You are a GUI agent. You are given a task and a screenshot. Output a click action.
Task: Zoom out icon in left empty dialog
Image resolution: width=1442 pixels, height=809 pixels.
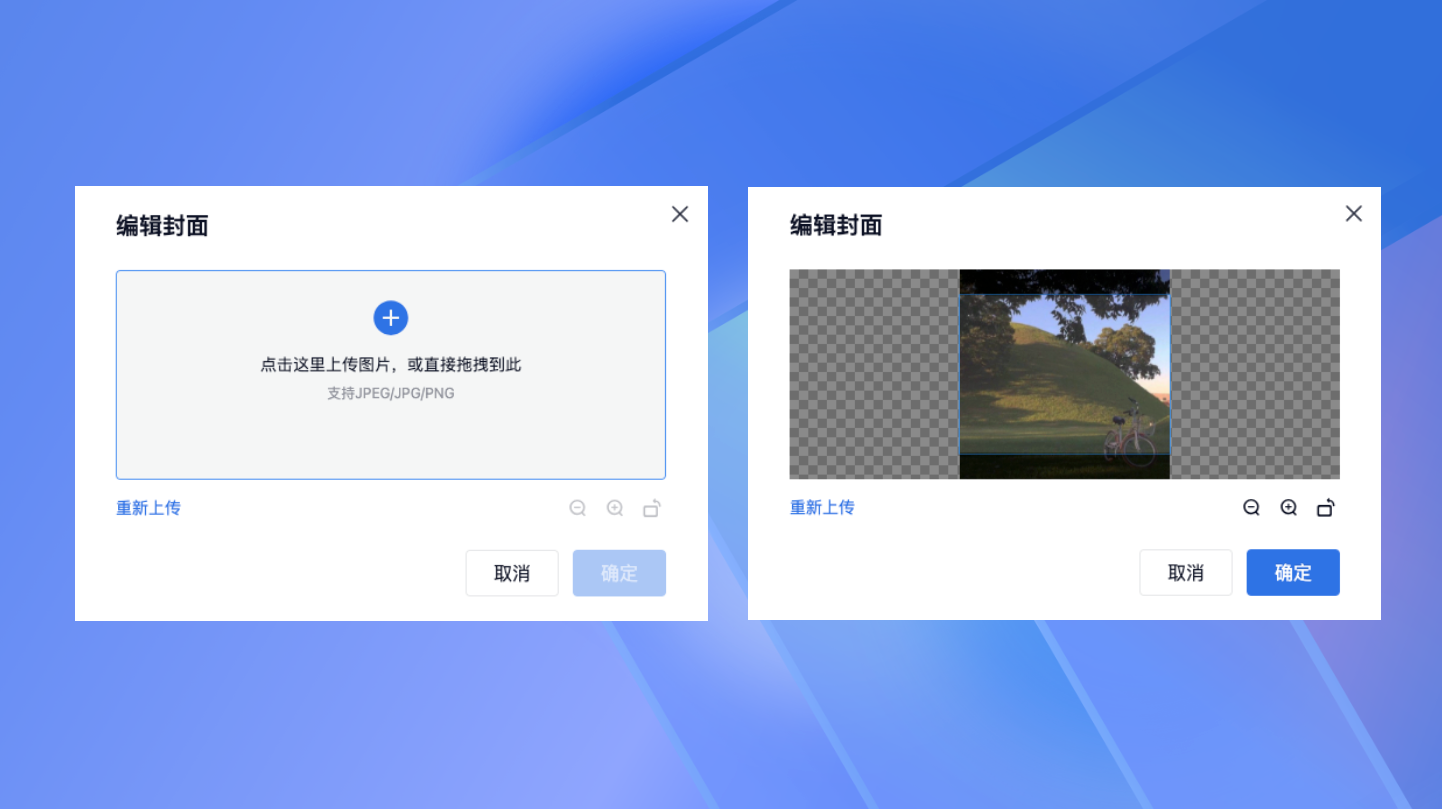[x=577, y=508]
